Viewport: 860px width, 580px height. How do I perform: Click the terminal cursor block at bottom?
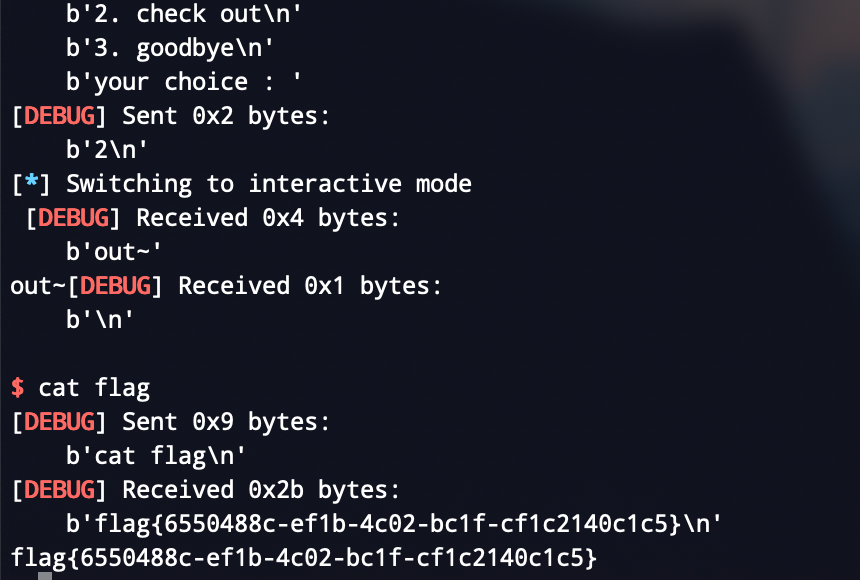click(x=45, y=576)
